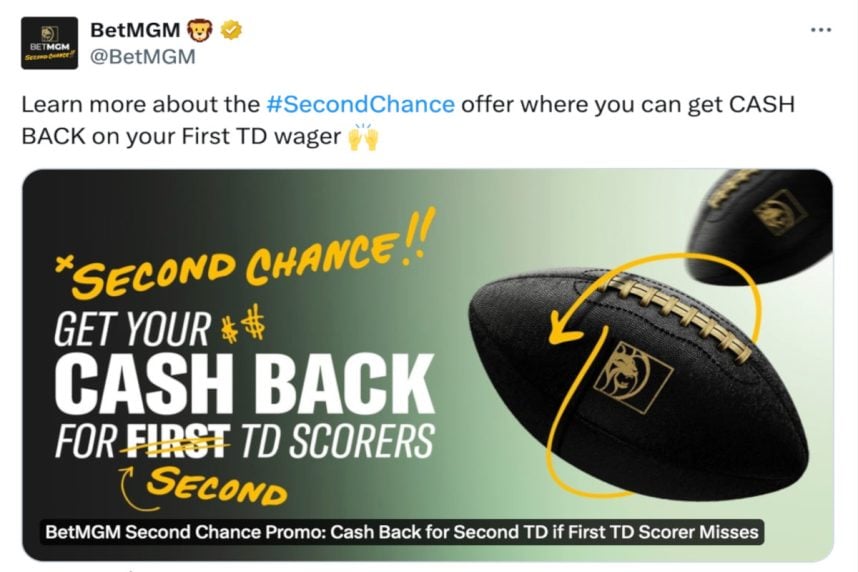Open the #SecondChance hashtag link

(360, 104)
